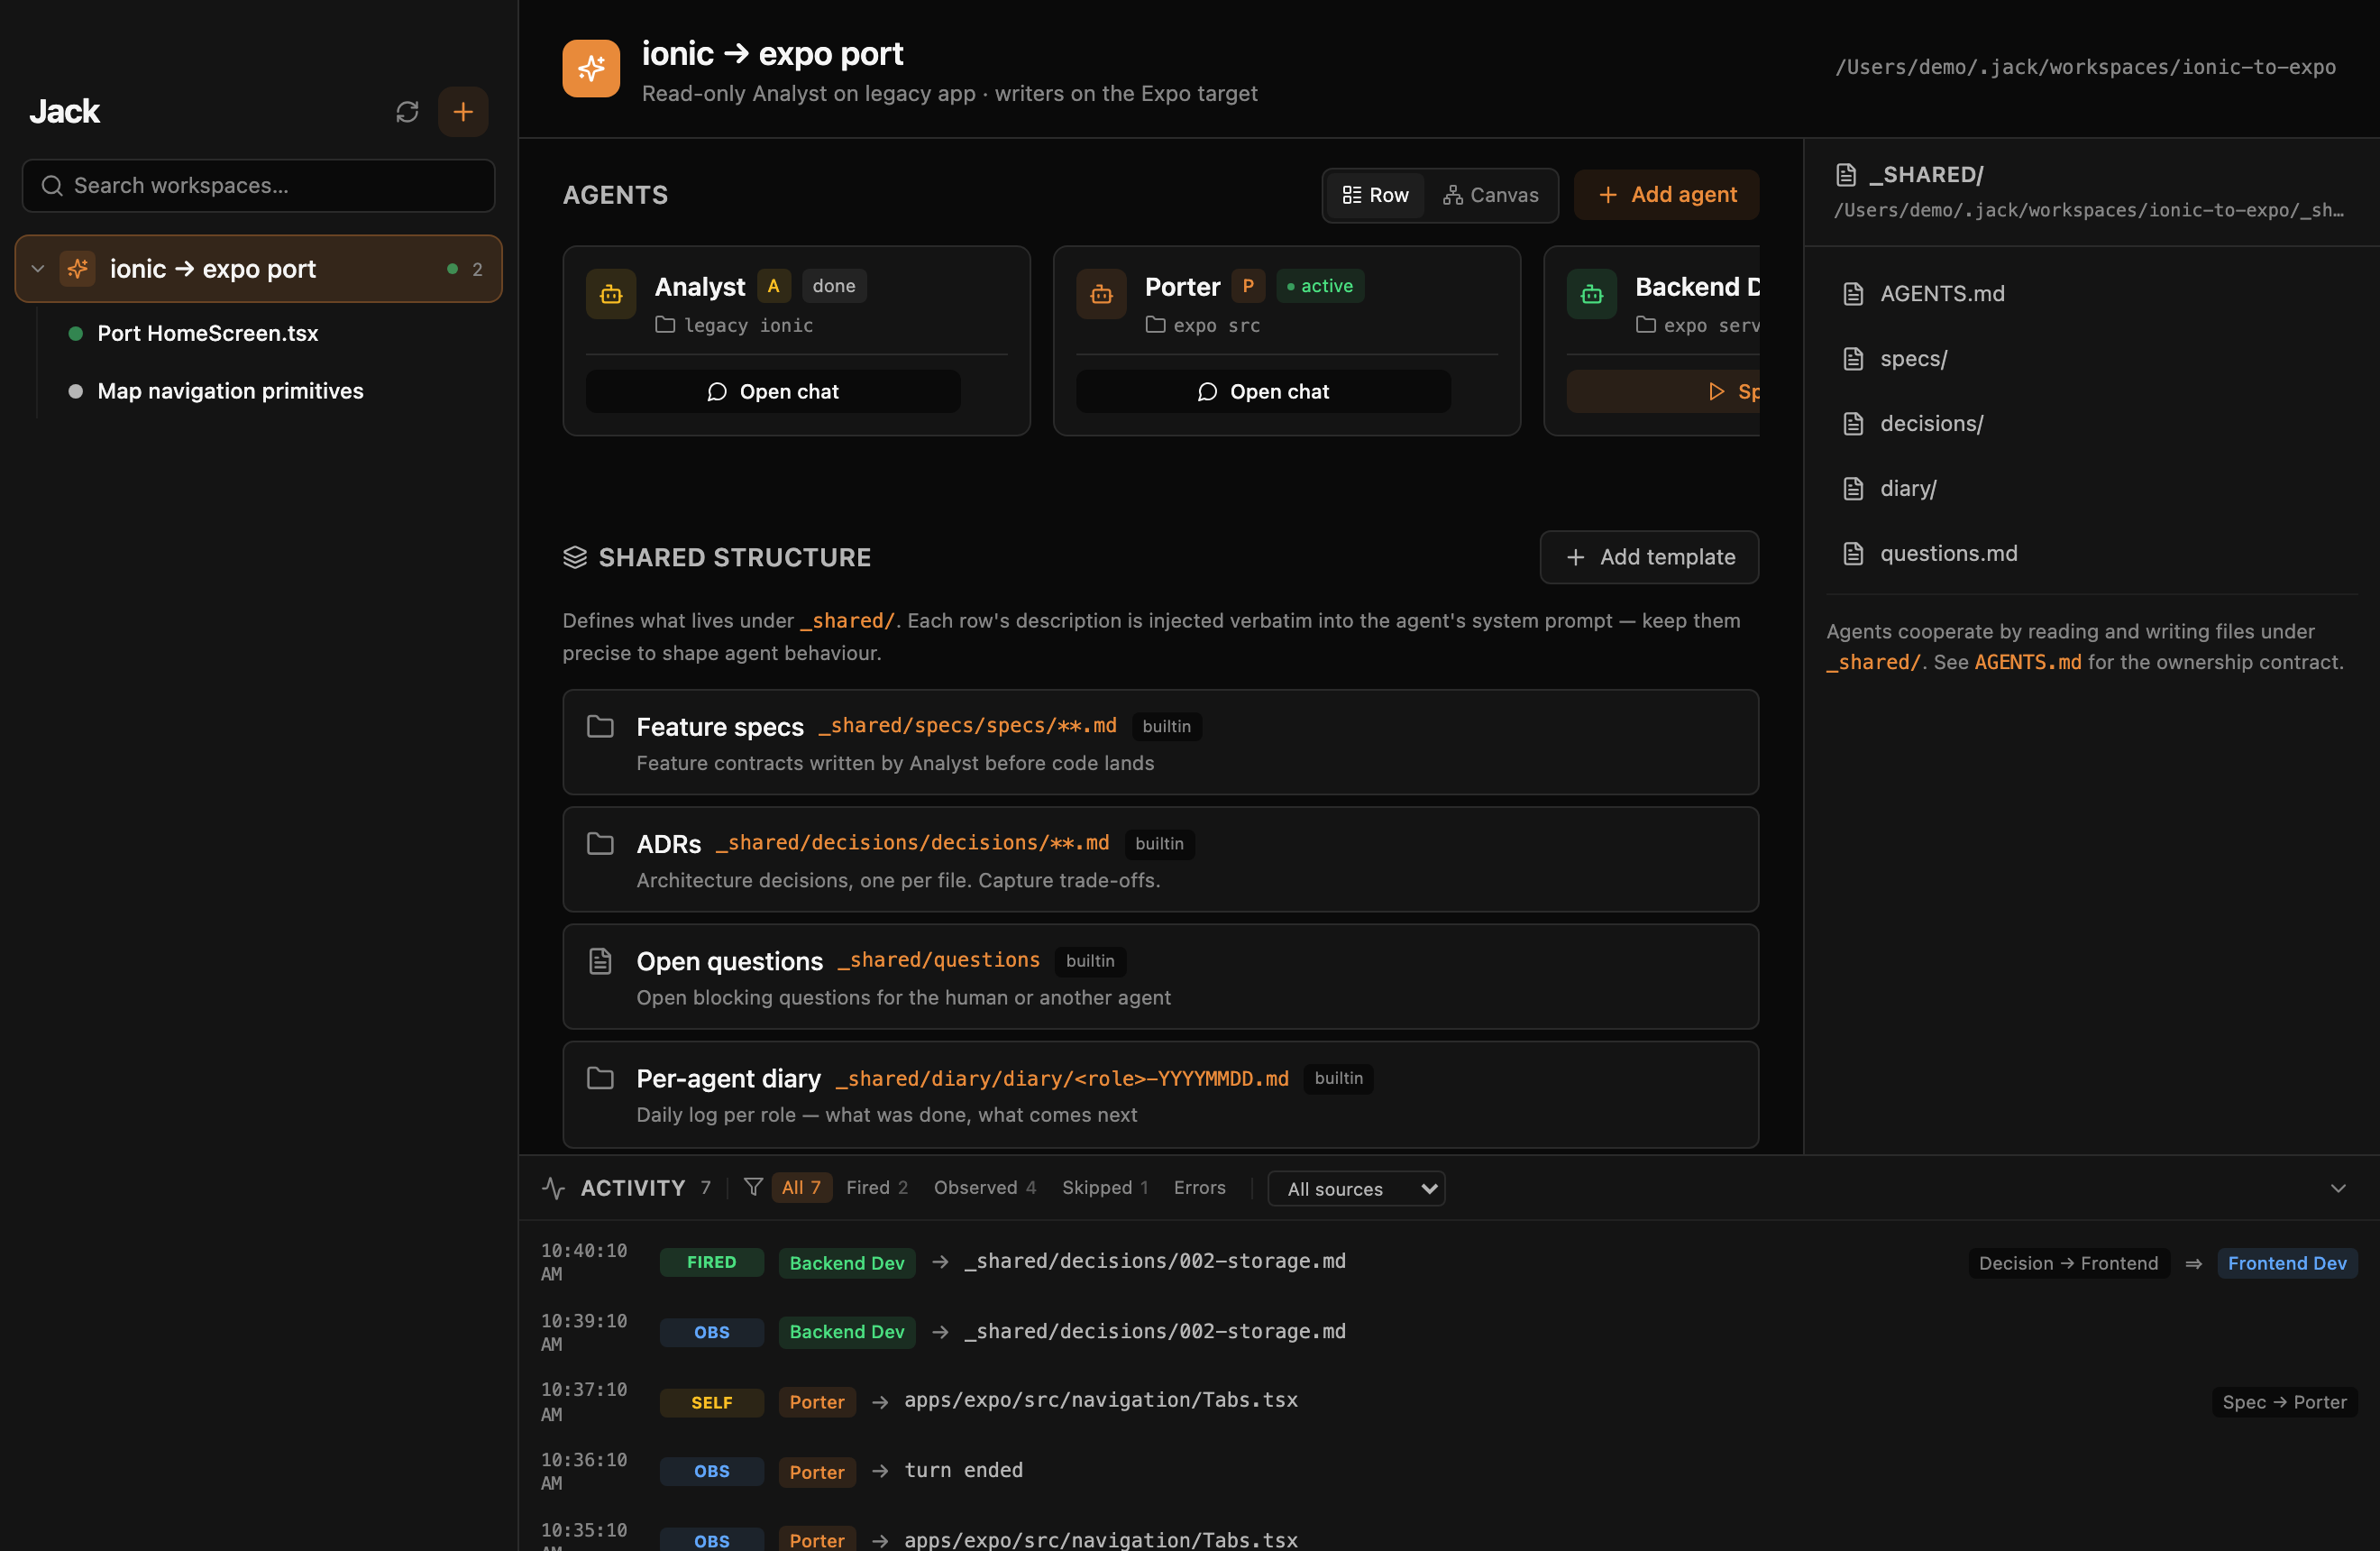Click the Add agent button
Screen dimensions: 2380x1551
[1665, 194]
